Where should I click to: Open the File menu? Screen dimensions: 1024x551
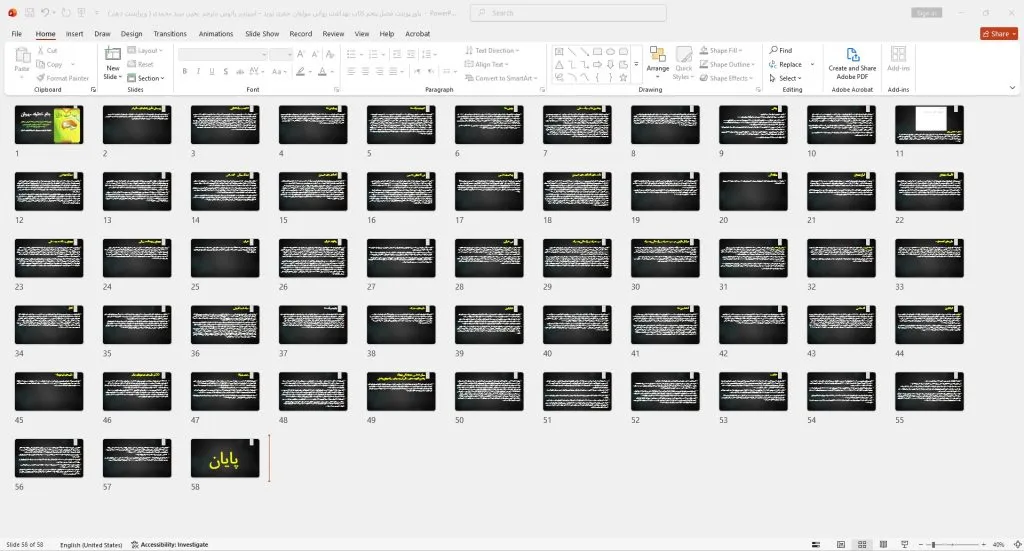tap(16, 33)
